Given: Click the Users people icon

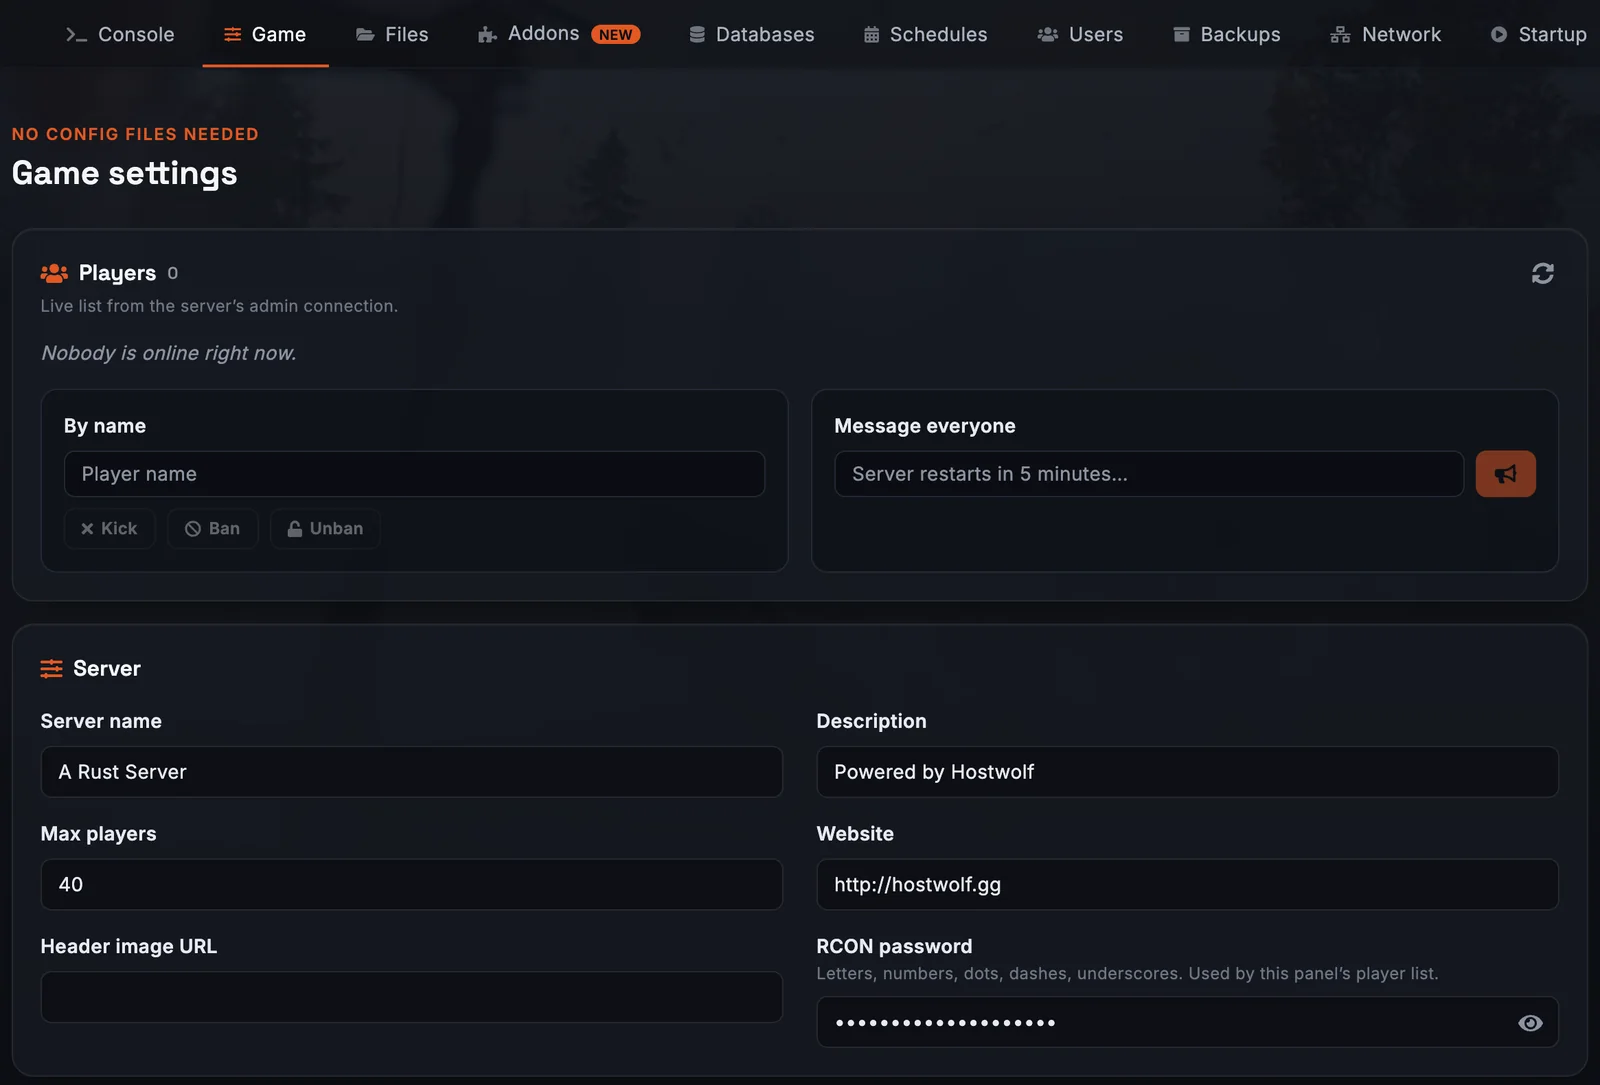Looking at the screenshot, I should pyautogui.click(x=1048, y=35).
